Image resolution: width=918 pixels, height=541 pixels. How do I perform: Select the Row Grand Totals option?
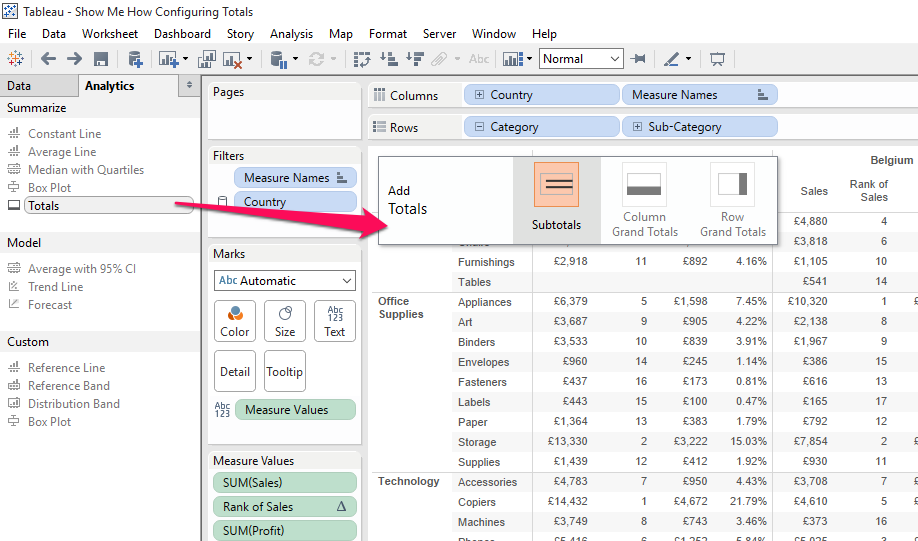pyautogui.click(x=732, y=200)
